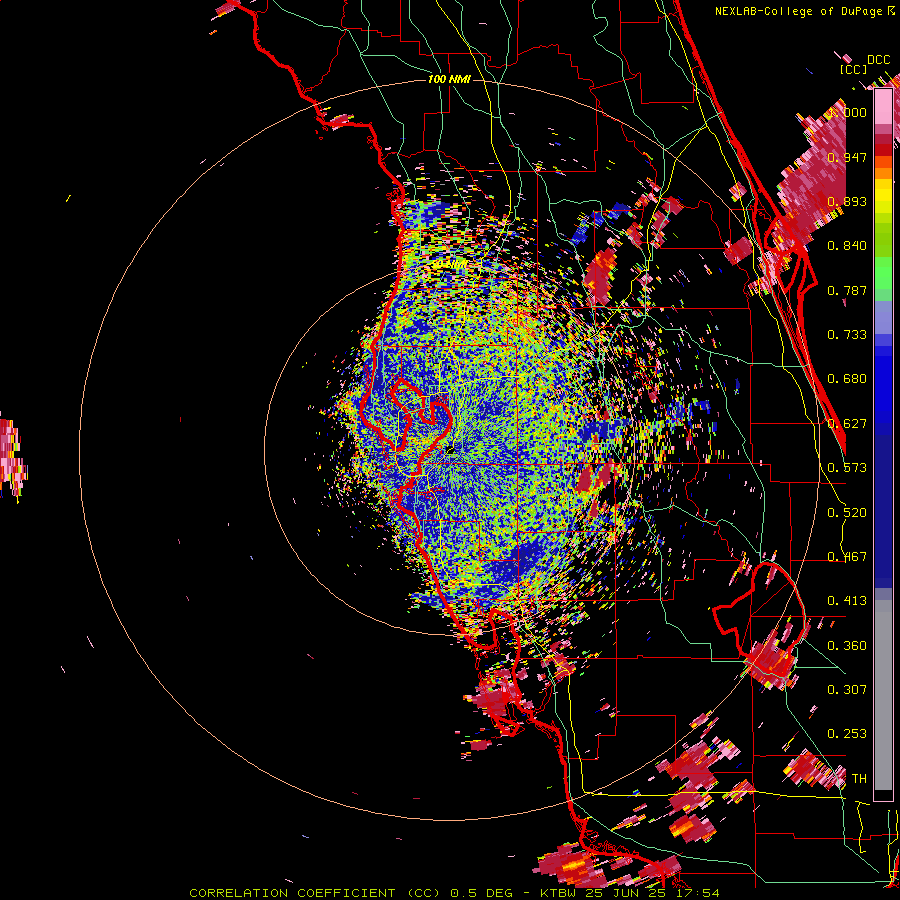900x900 pixels.
Task: Click the TH threshold legend label
Action: click(x=859, y=779)
